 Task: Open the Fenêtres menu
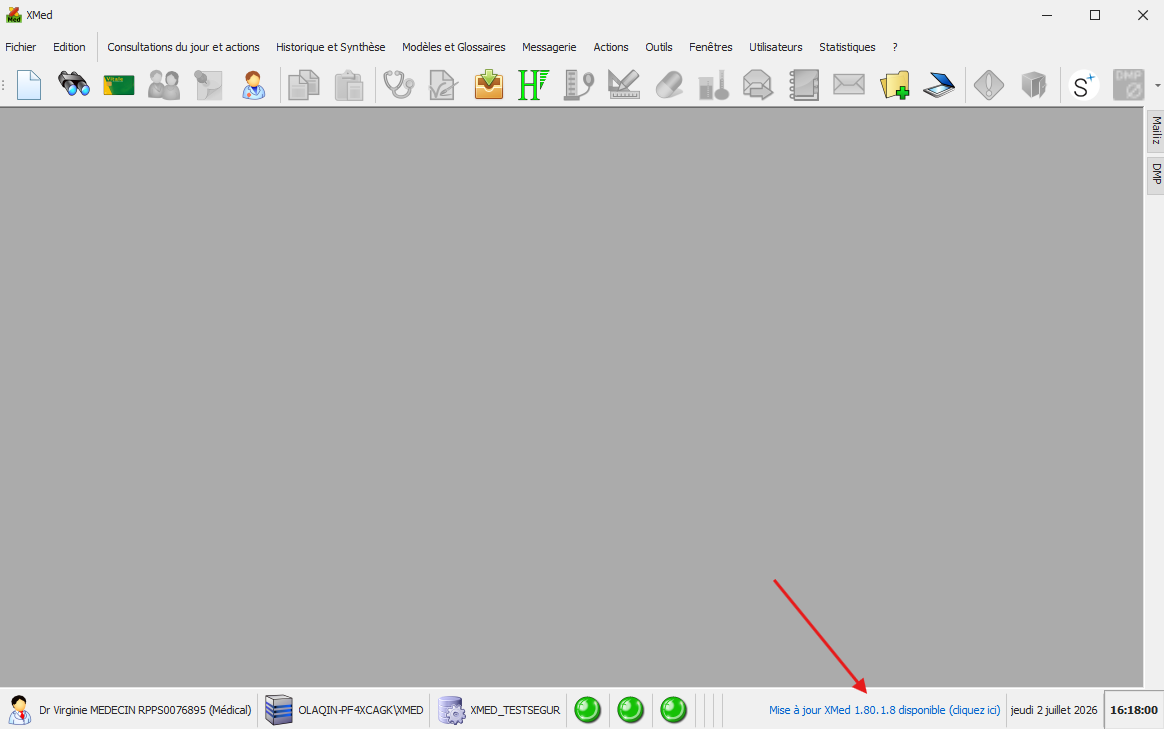(710, 47)
